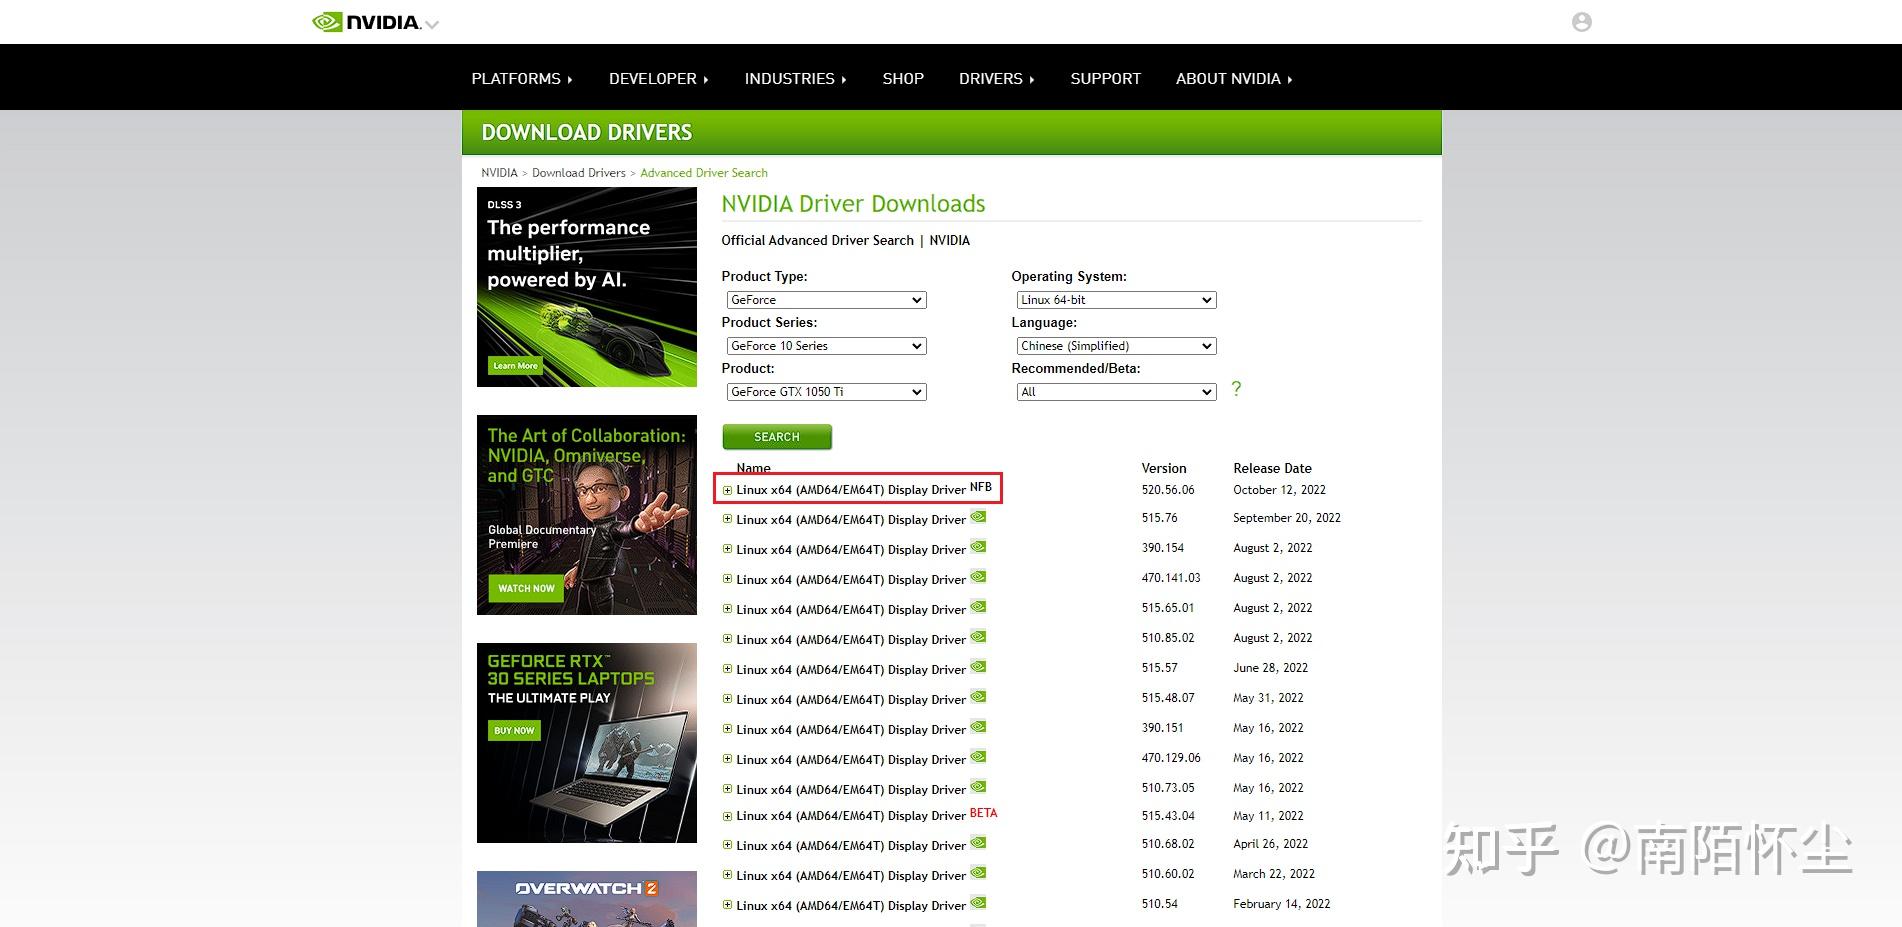This screenshot has height=927, width=1902.
Task: Open the GeForce RTX 30 Series Laptops banner
Action: [587, 743]
